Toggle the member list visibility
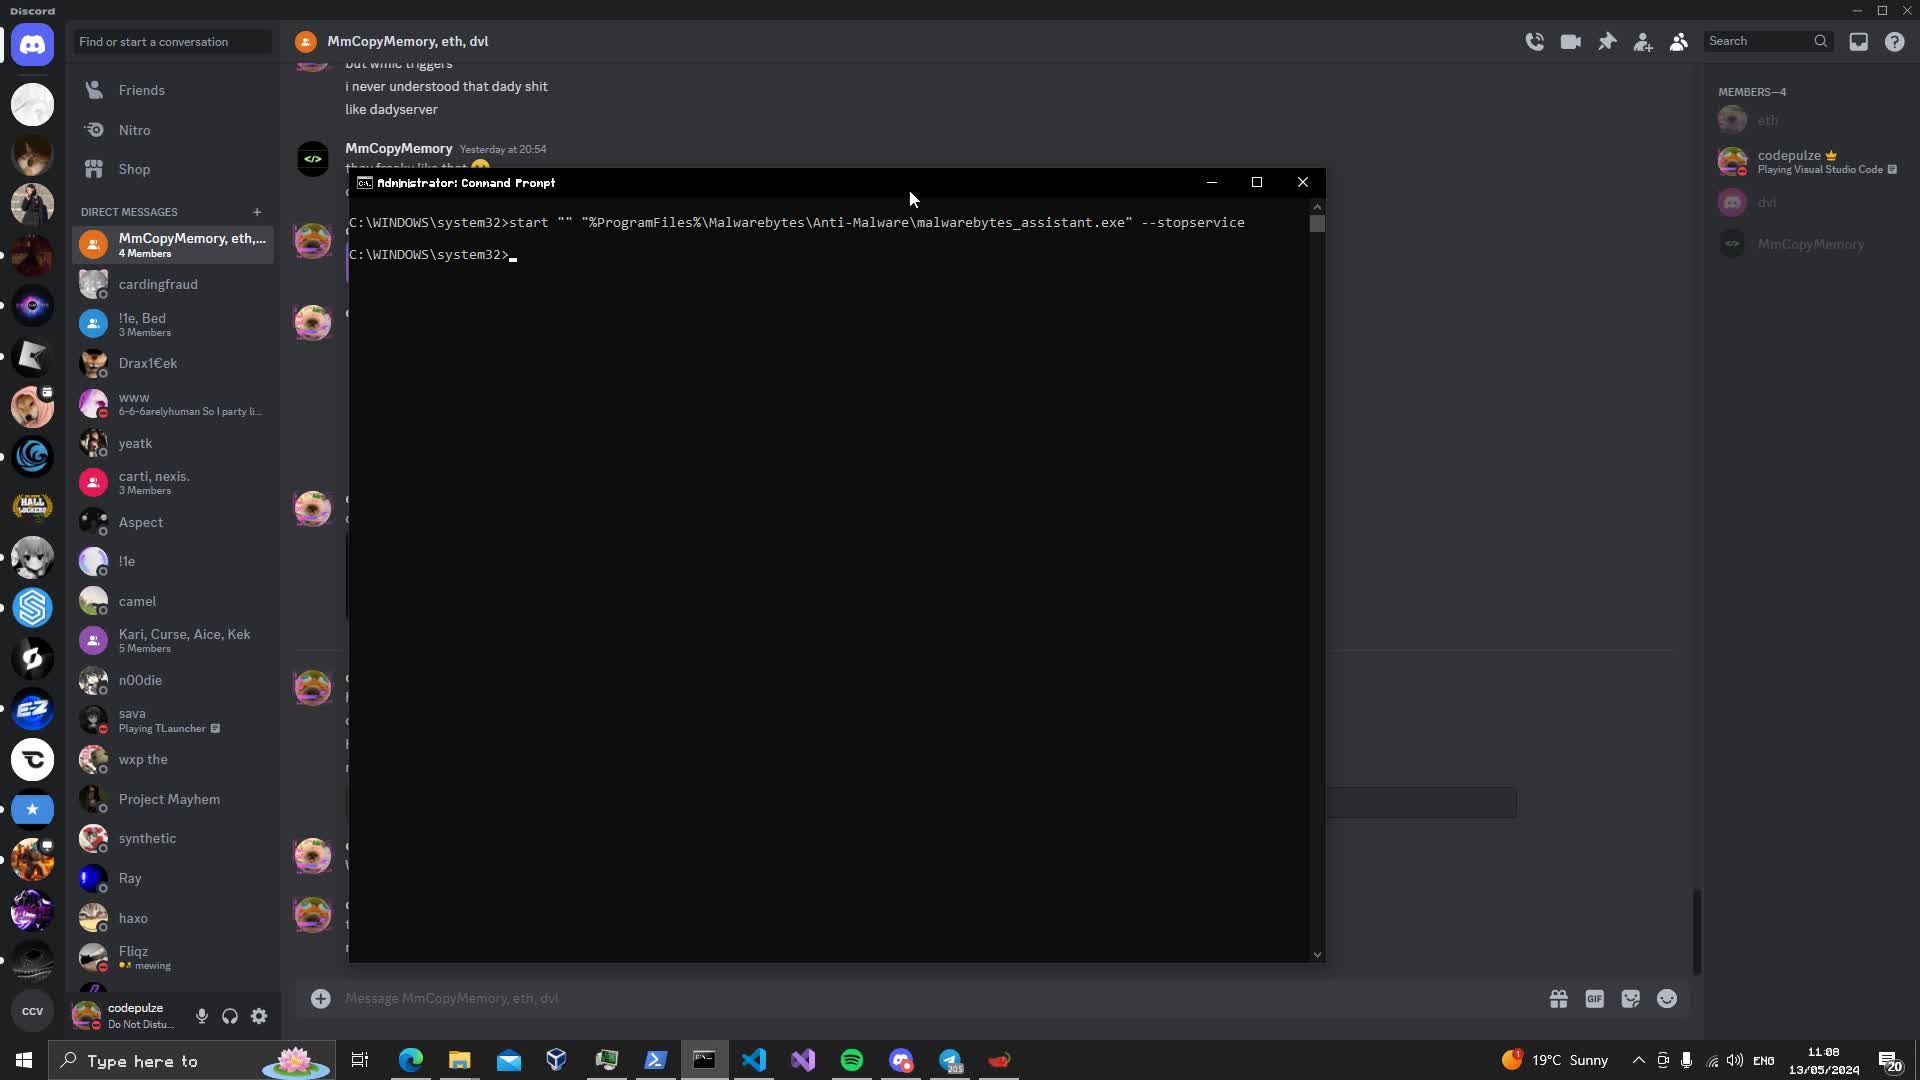Viewport: 1920px width, 1080px height. (x=1679, y=42)
